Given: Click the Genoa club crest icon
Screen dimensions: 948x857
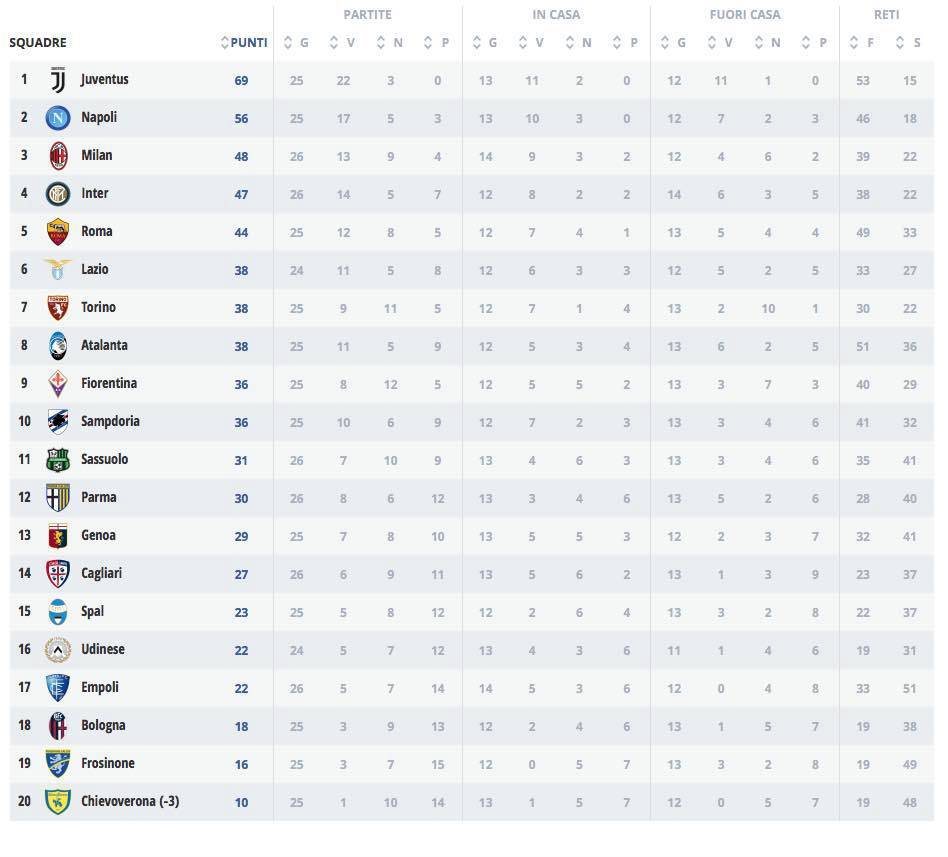Looking at the screenshot, I should [58, 536].
